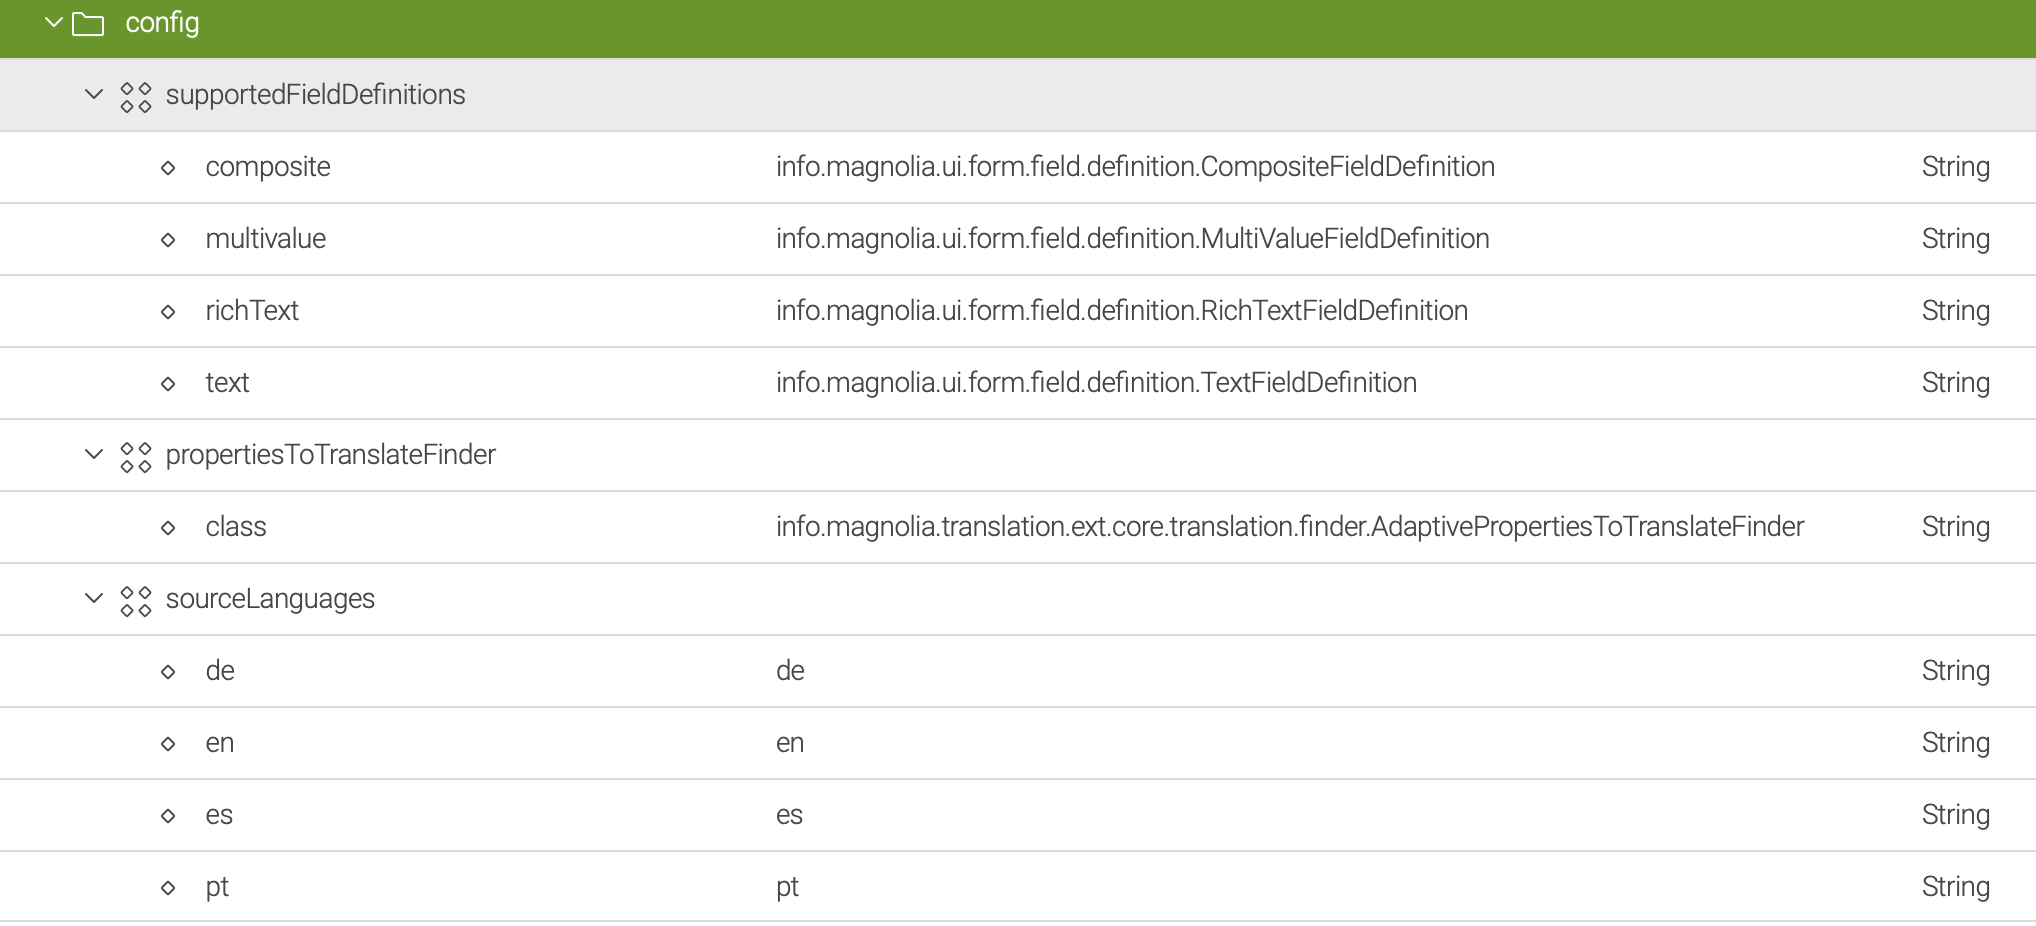Screen dimensions: 2036x926
Task: Click the diamond icon beside class property
Action: [x=168, y=527]
